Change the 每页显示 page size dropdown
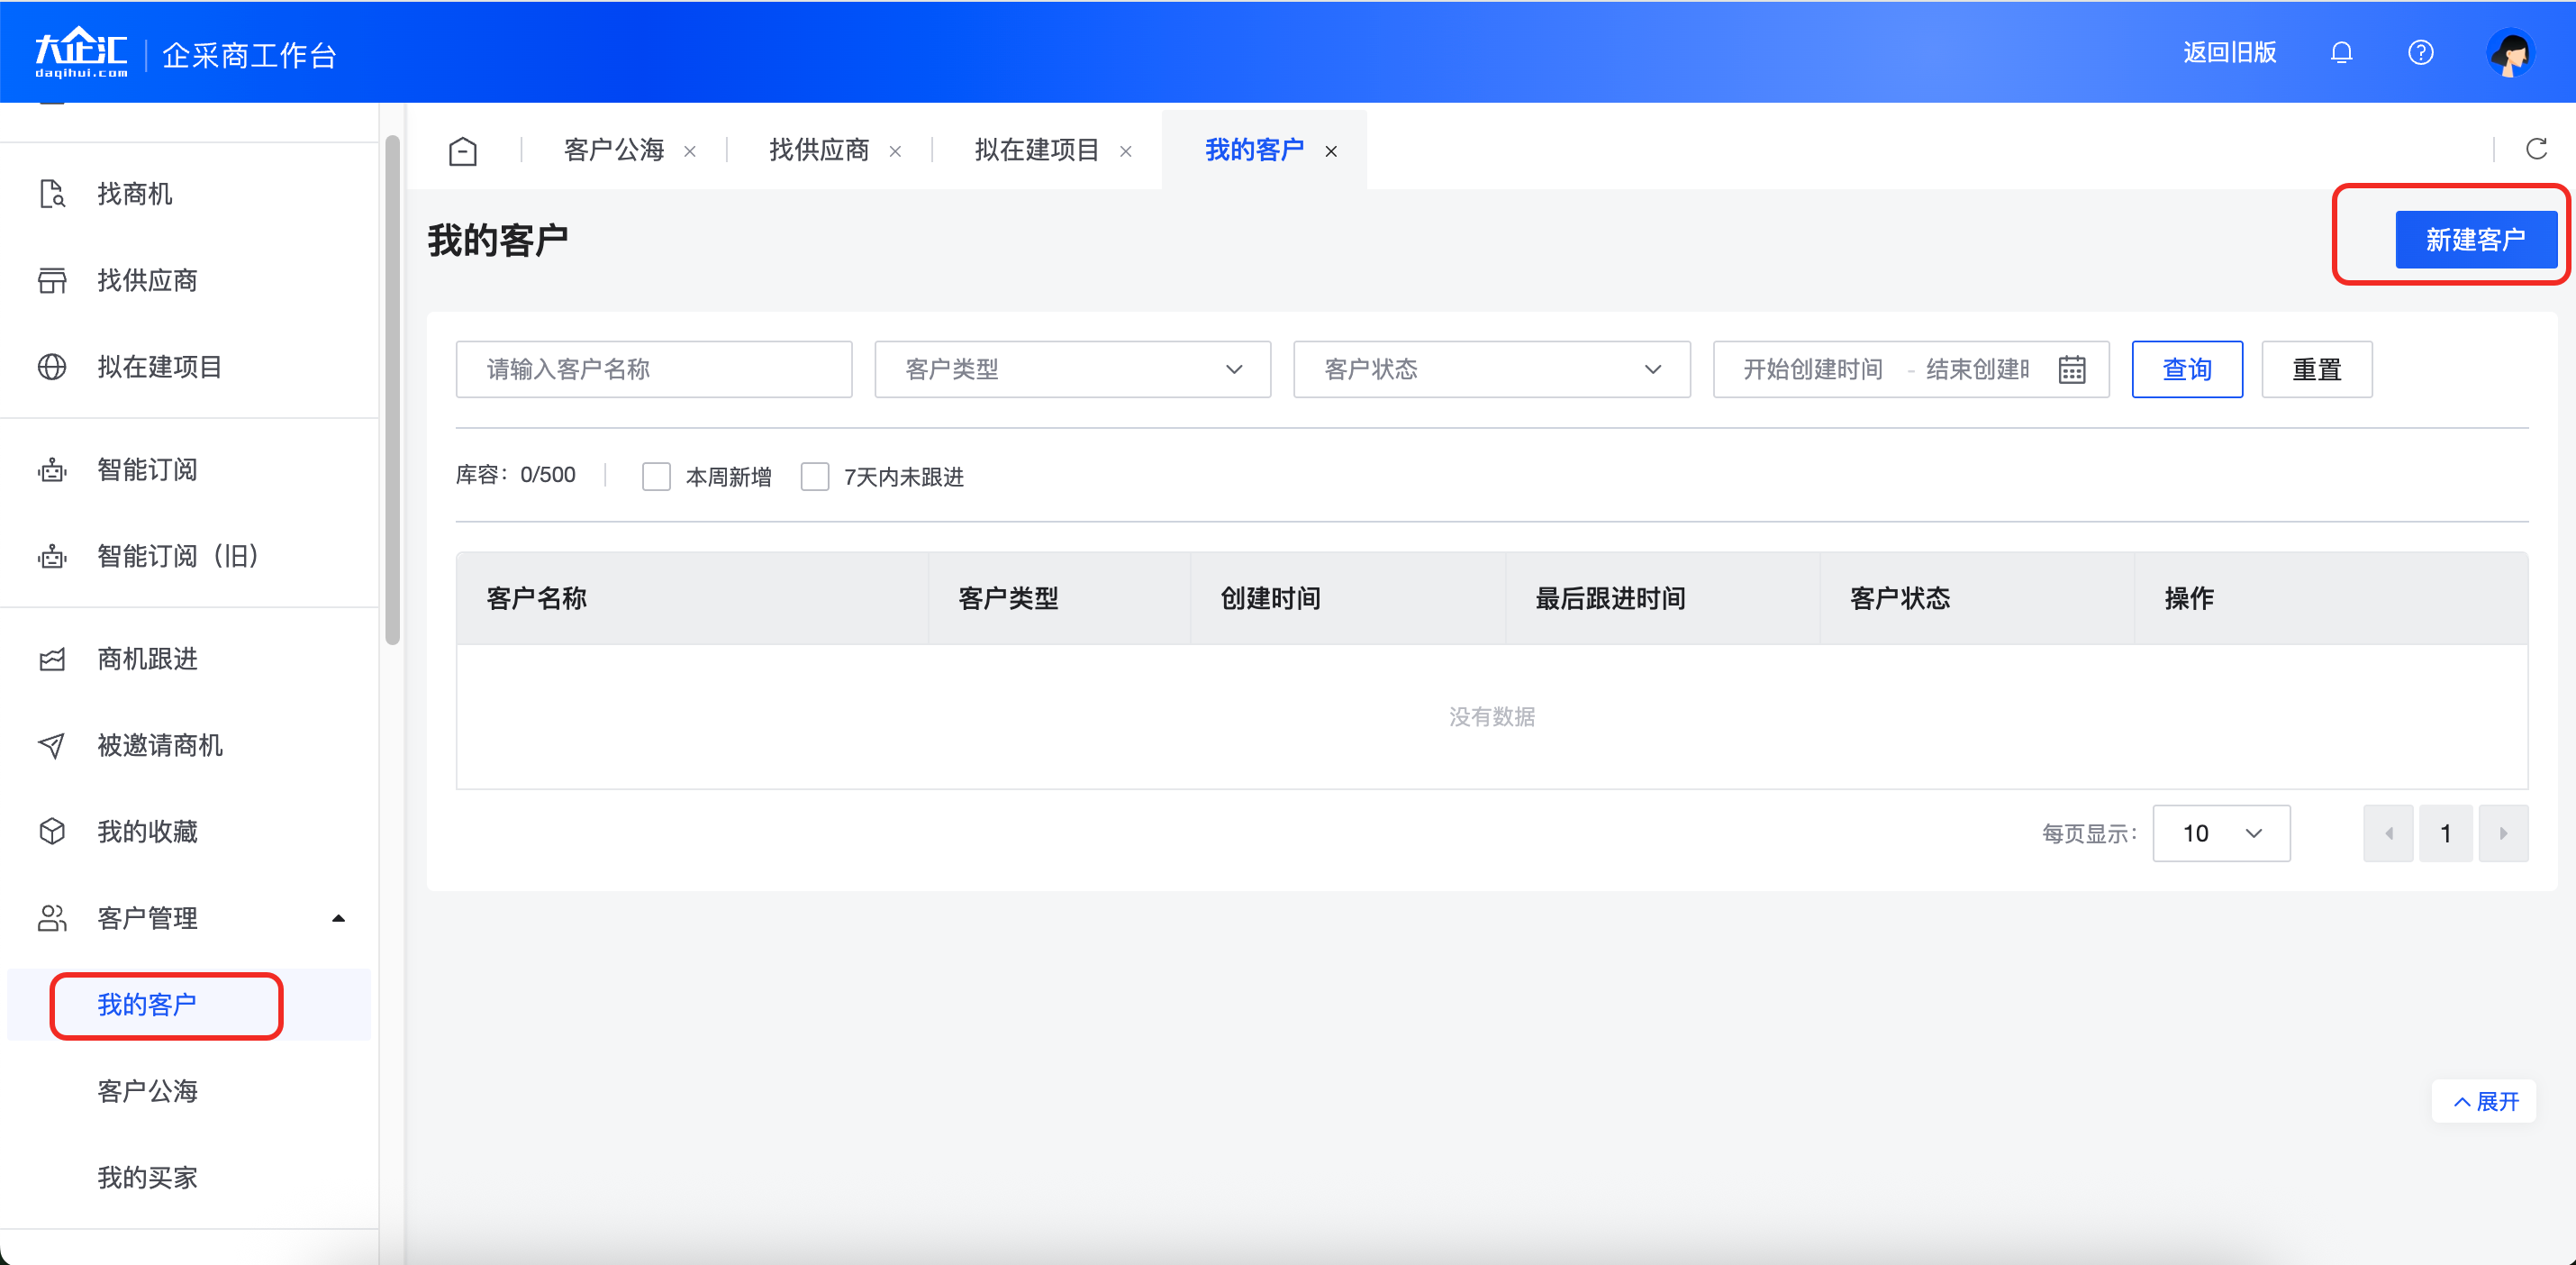 click(2221, 833)
